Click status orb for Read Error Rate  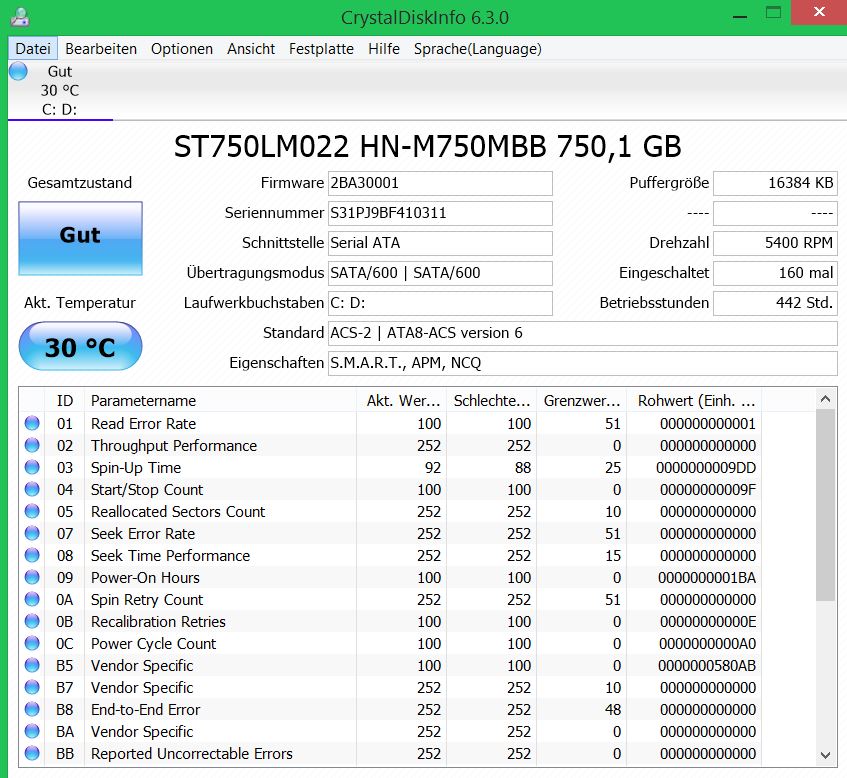pyautogui.click(x=32, y=423)
